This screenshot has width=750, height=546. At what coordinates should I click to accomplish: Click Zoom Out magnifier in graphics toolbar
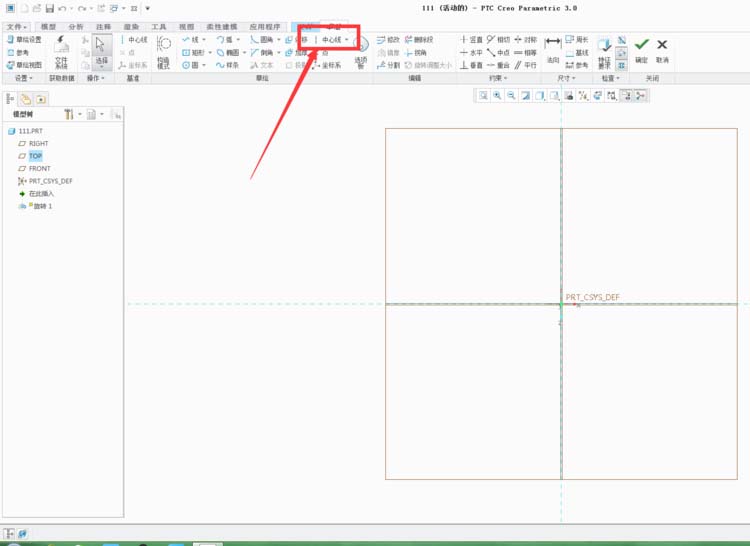click(x=511, y=96)
